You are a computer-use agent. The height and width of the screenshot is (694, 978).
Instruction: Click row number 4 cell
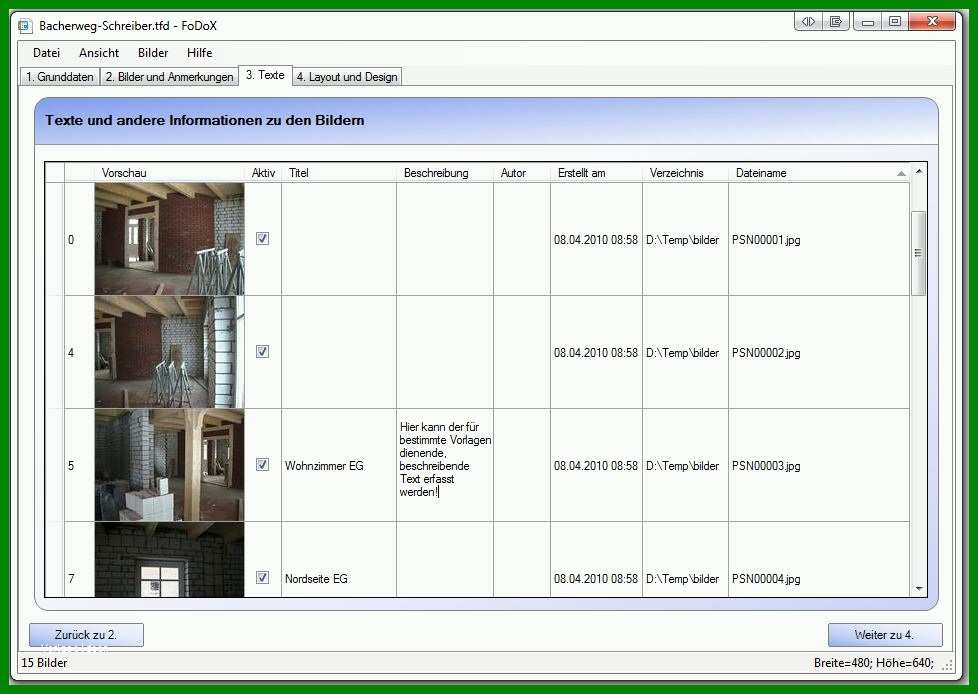pos(79,352)
